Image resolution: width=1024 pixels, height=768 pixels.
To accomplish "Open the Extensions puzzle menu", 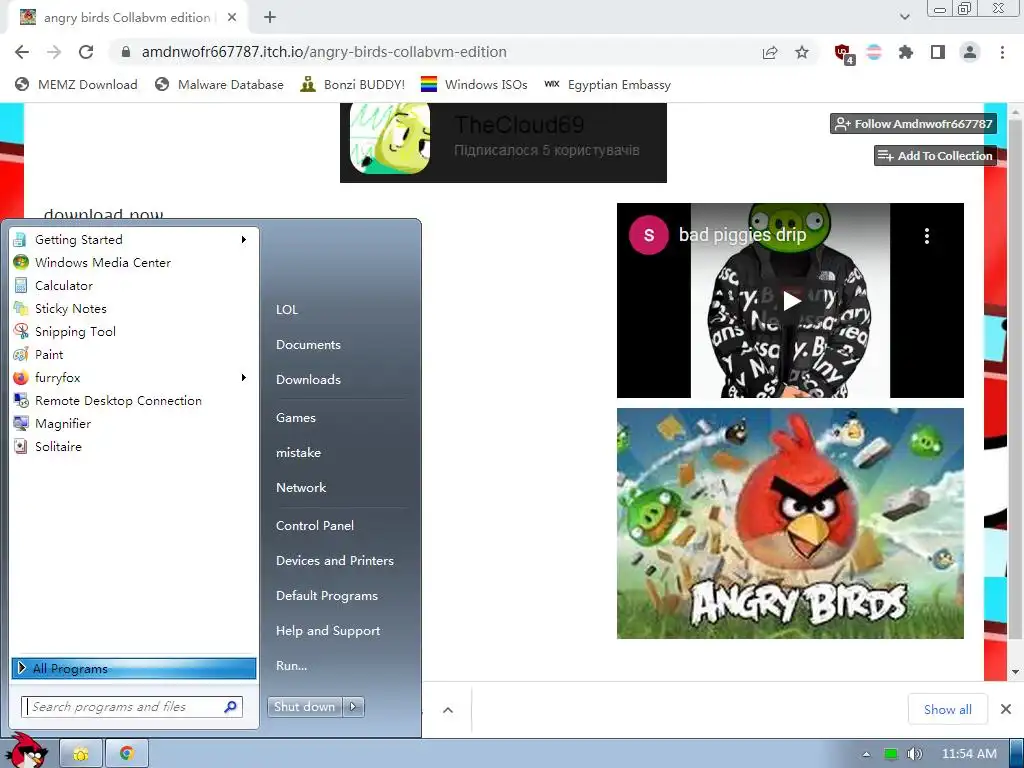I will tap(906, 52).
